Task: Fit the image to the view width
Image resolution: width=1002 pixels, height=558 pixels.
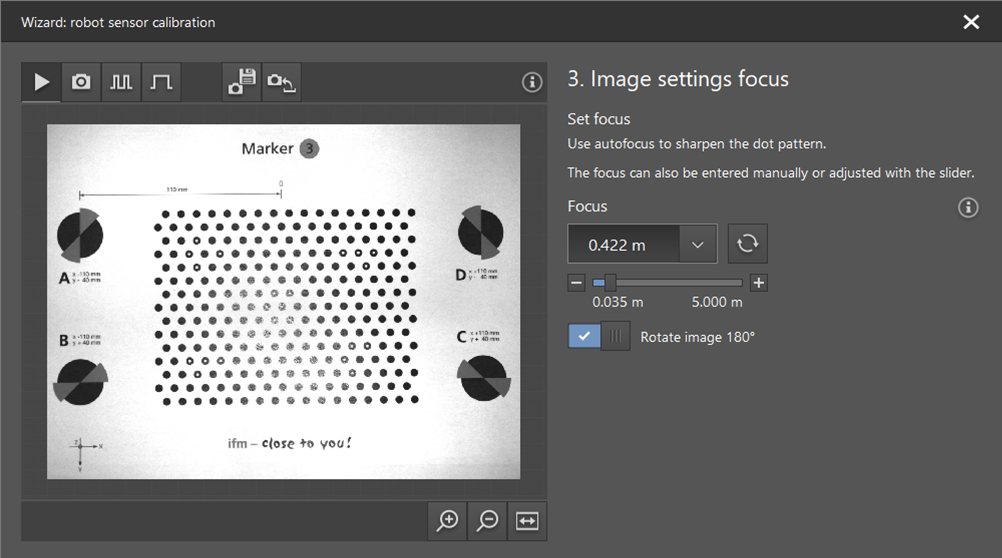Action: (526, 520)
